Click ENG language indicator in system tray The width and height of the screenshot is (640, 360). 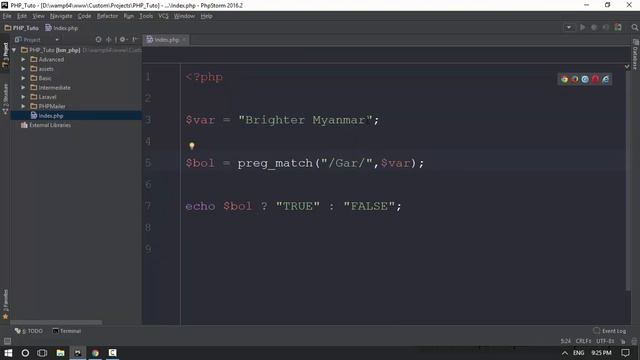578,353
